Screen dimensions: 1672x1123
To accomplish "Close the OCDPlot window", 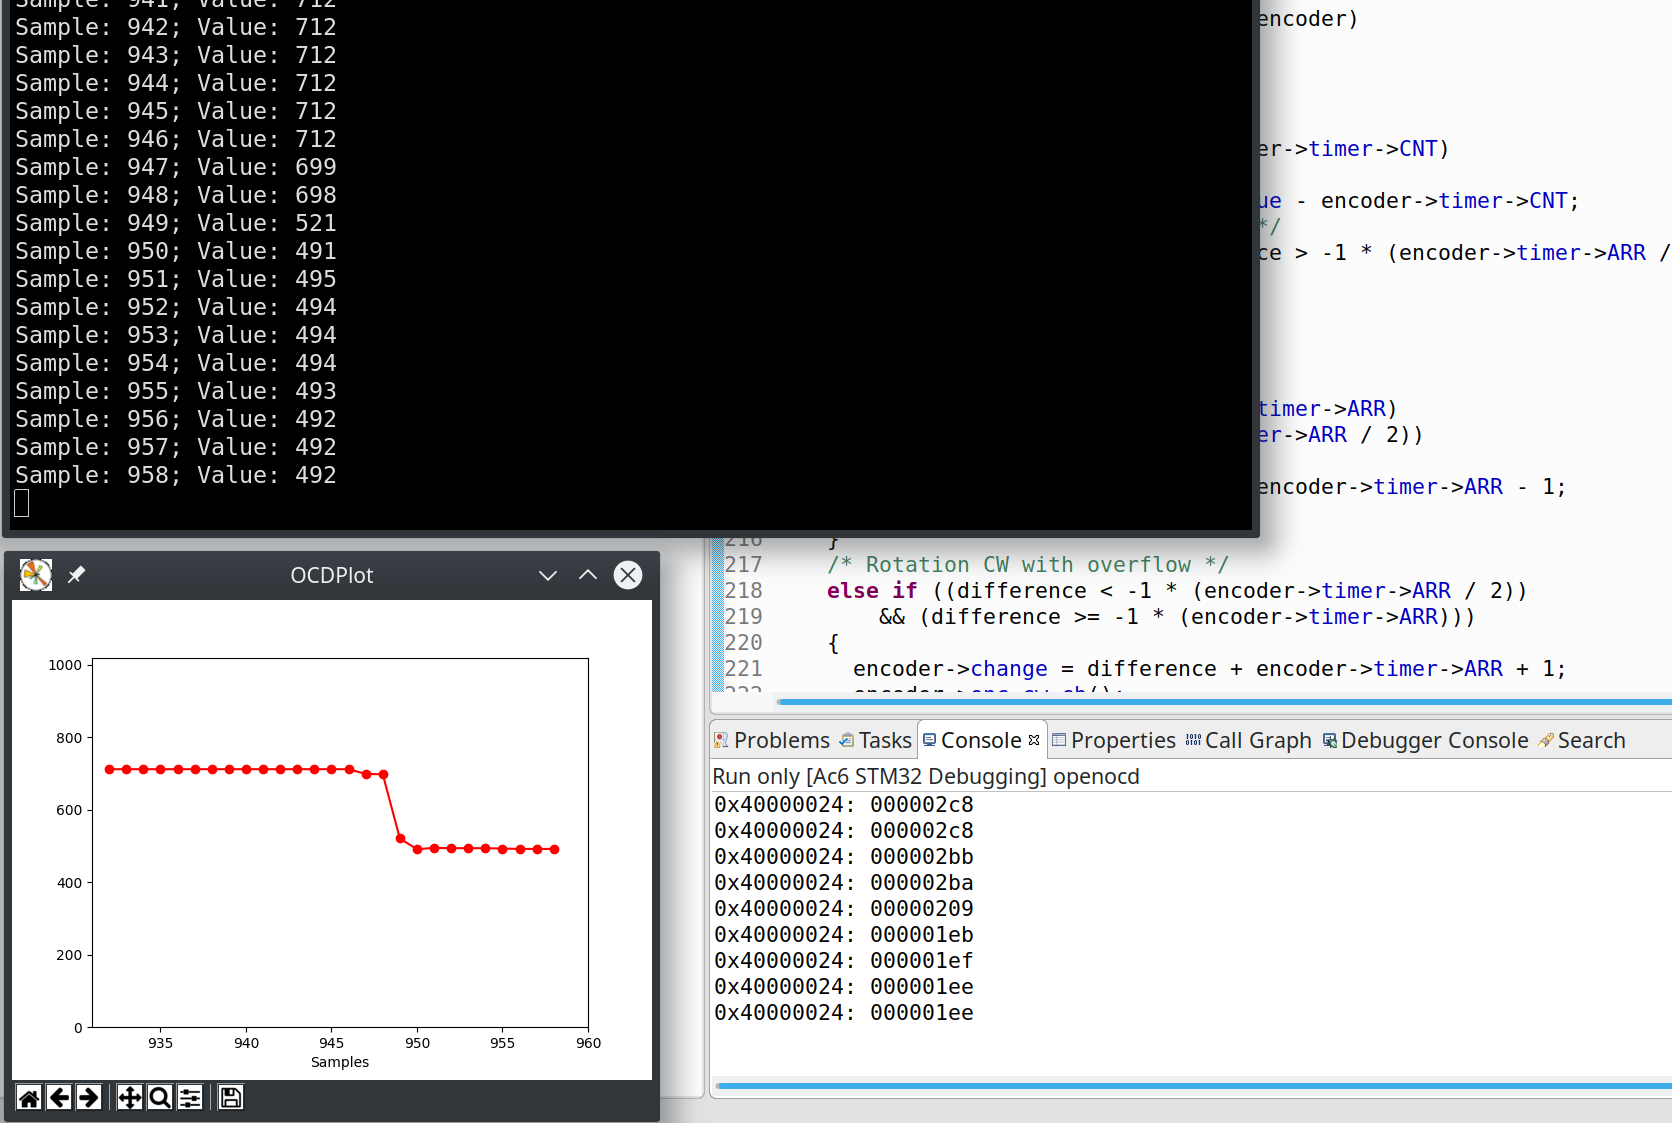I will pyautogui.click(x=628, y=575).
